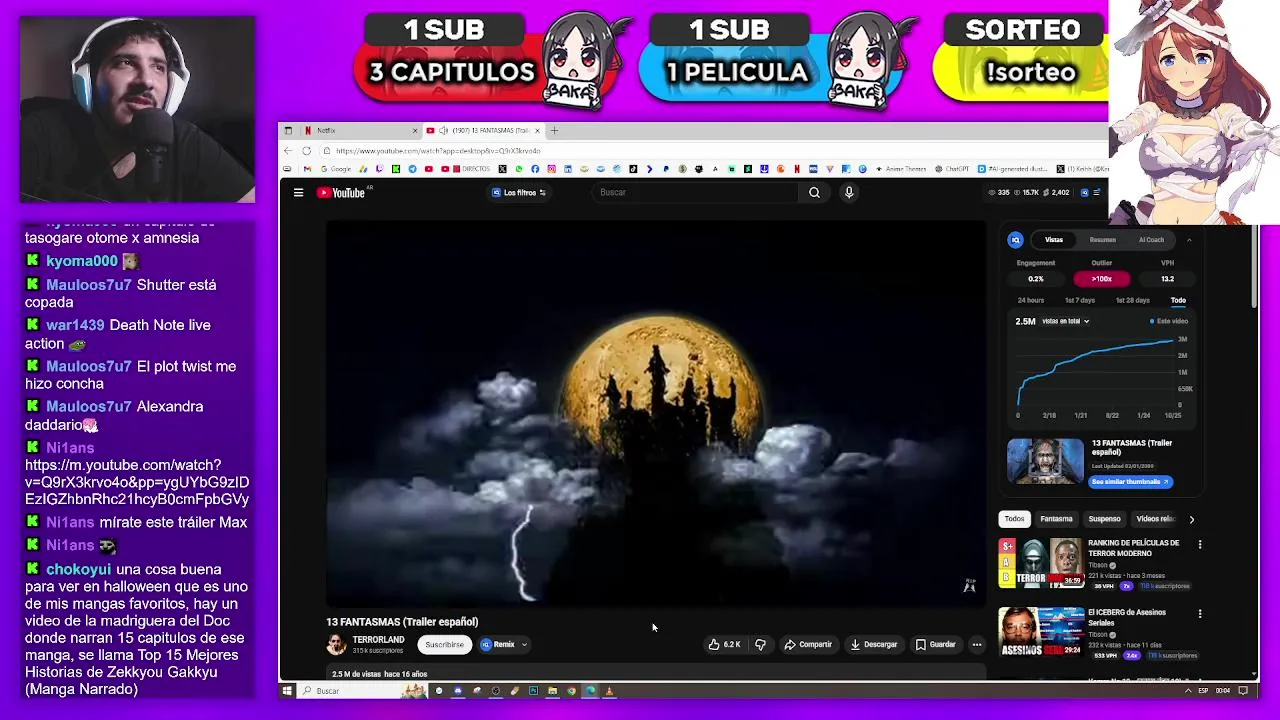1280x720 pixels.
Task: Click the YouTube search magnifier button
Action: pyautogui.click(x=814, y=193)
